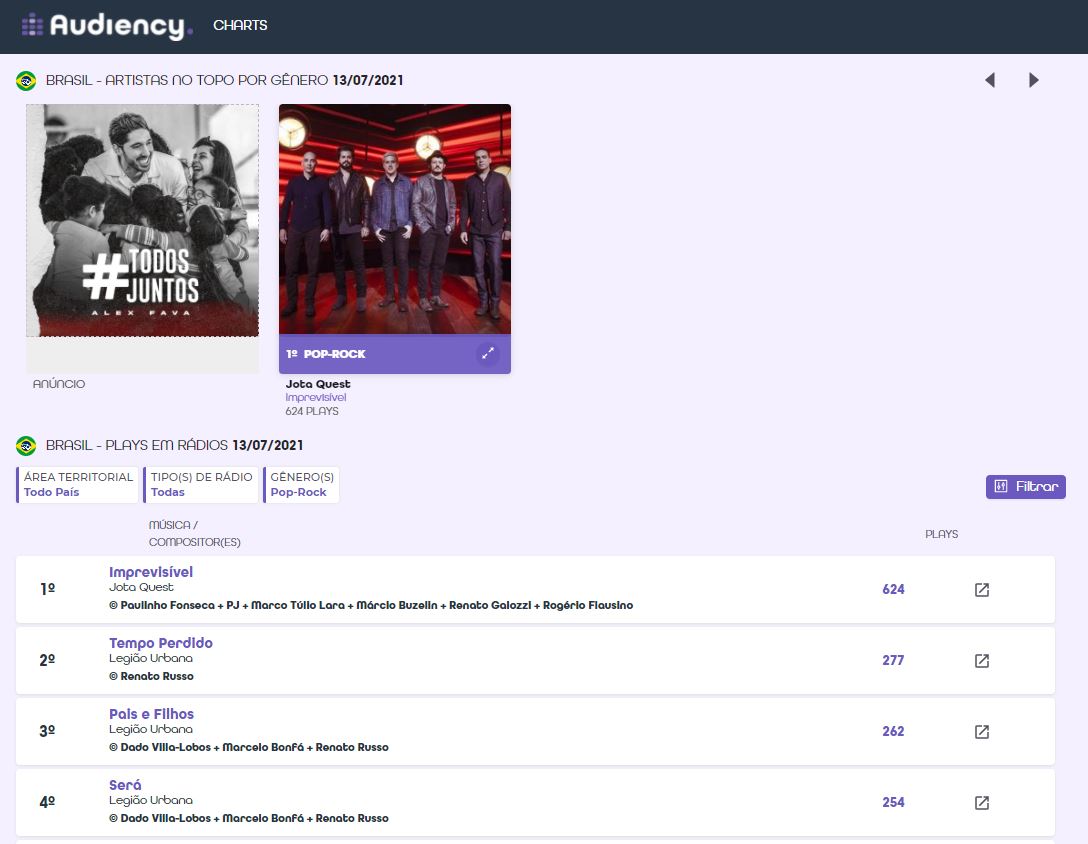This screenshot has width=1088, height=844.
Task: Click the 277 plays count
Action: click(x=893, y=660)
